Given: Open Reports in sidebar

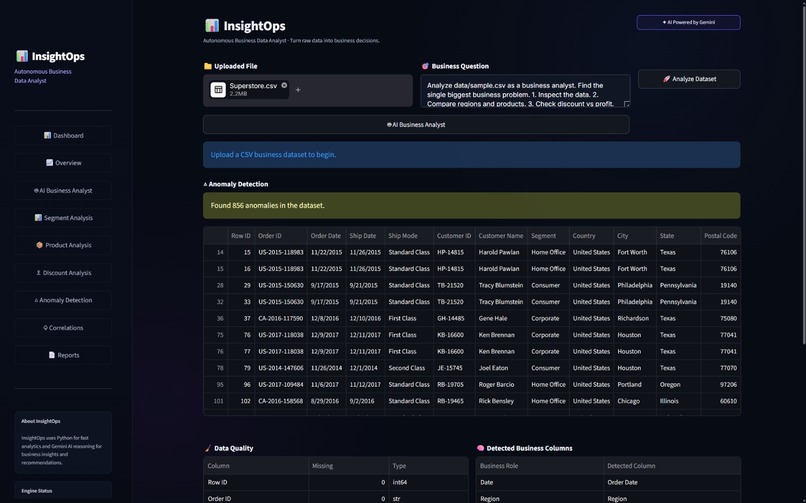Looking at the screenshot, I should click(x=63, y=355).
